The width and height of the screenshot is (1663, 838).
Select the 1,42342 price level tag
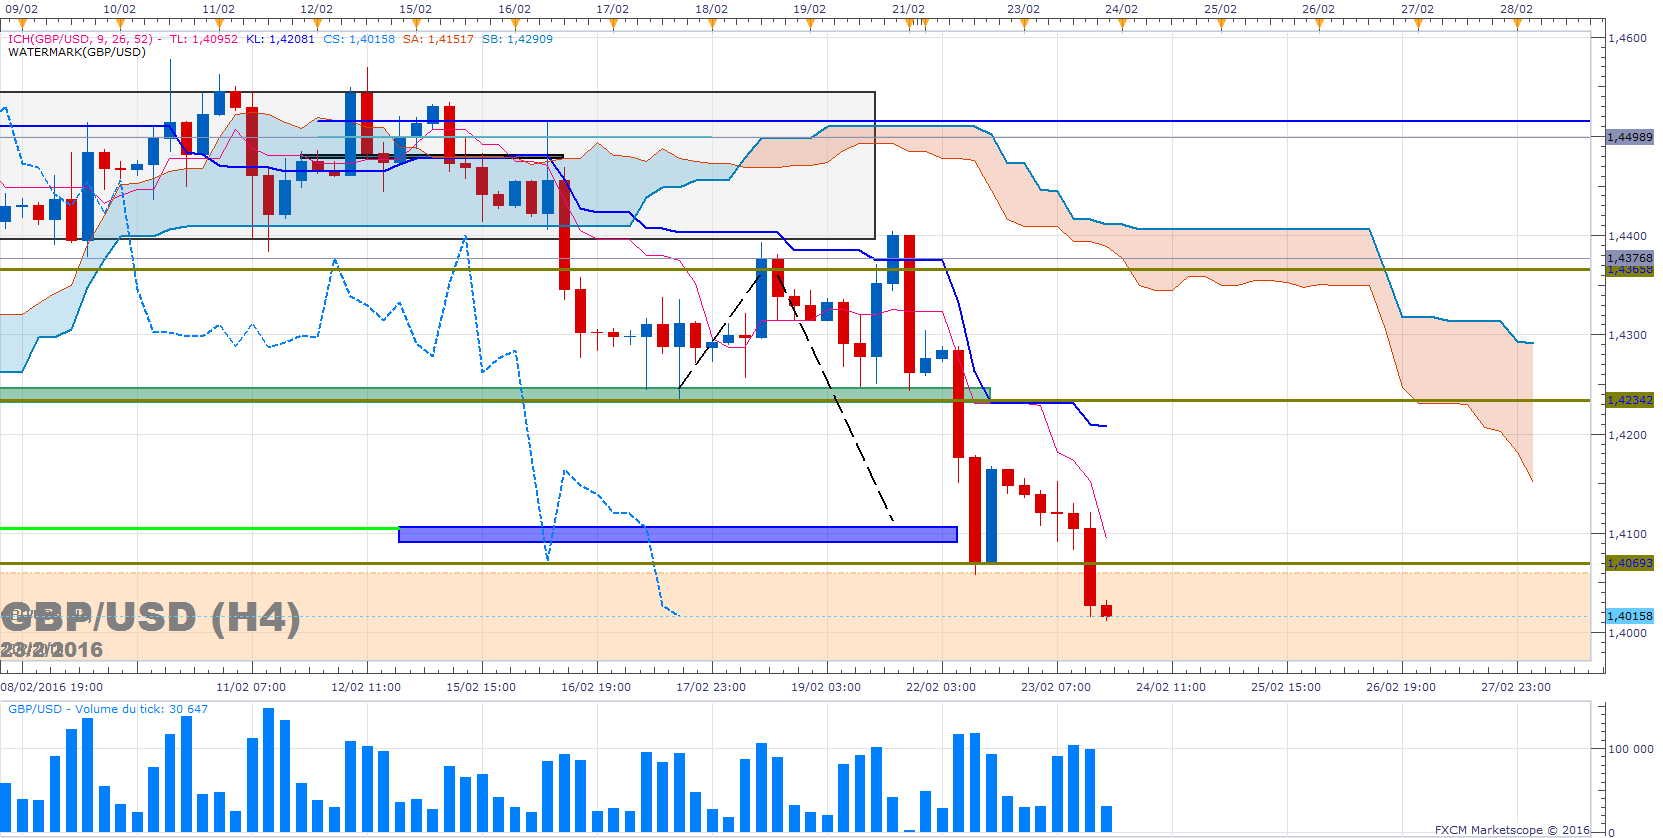pyautogui.click(x=1630, y=400)
